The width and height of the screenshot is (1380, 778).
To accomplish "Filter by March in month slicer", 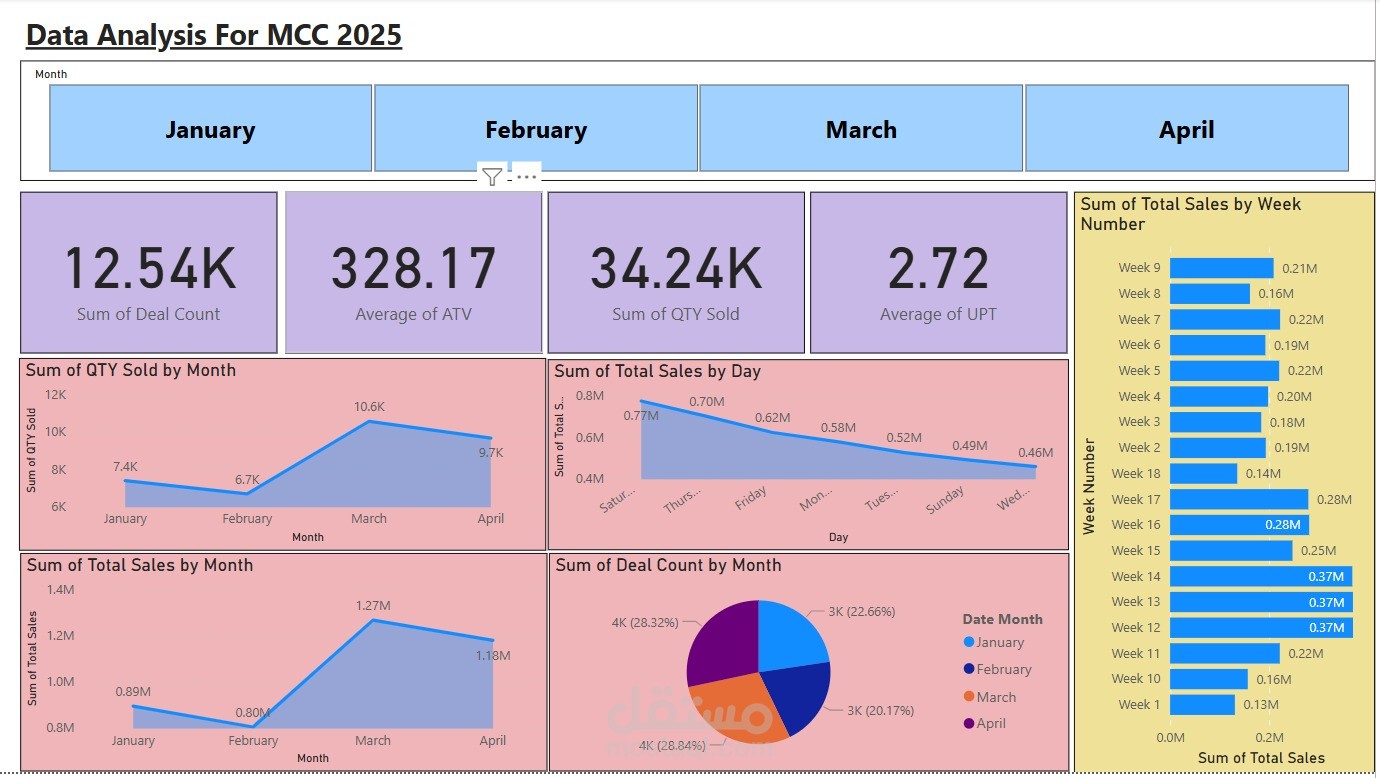I will [861, 128].
